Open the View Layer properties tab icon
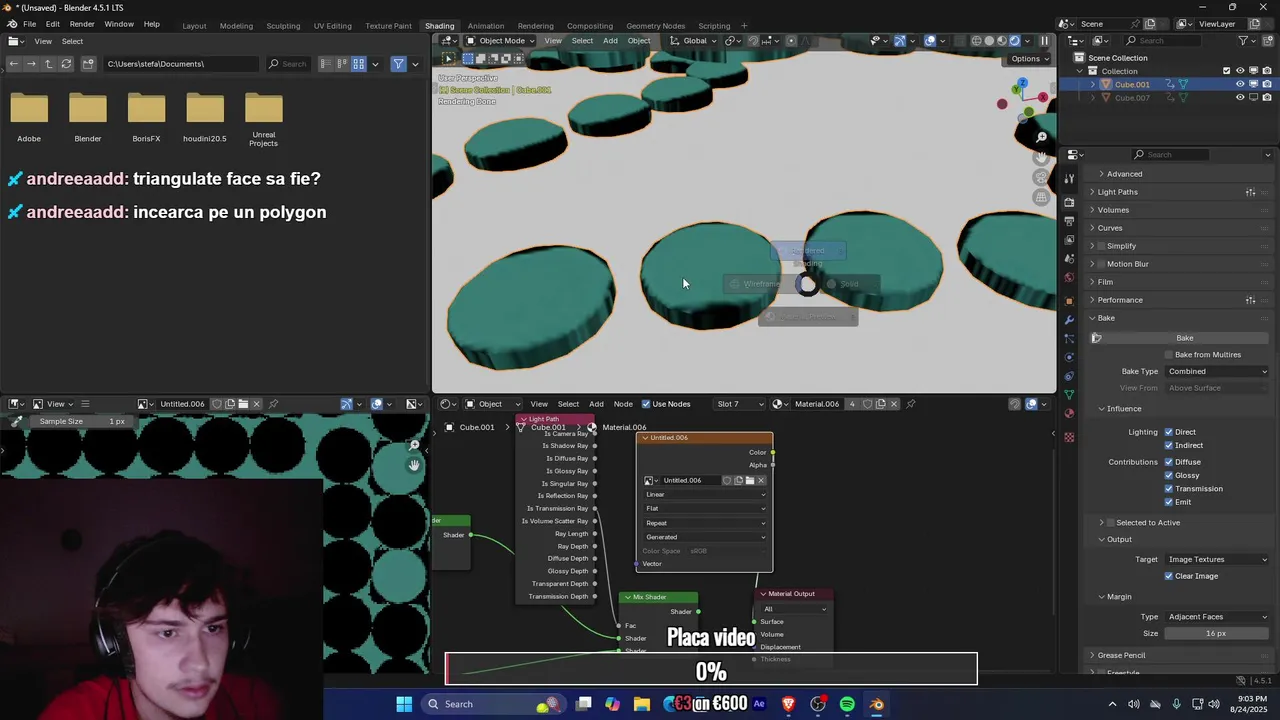The height and width of the screenshot is (720, 1280). point(1069,240)
